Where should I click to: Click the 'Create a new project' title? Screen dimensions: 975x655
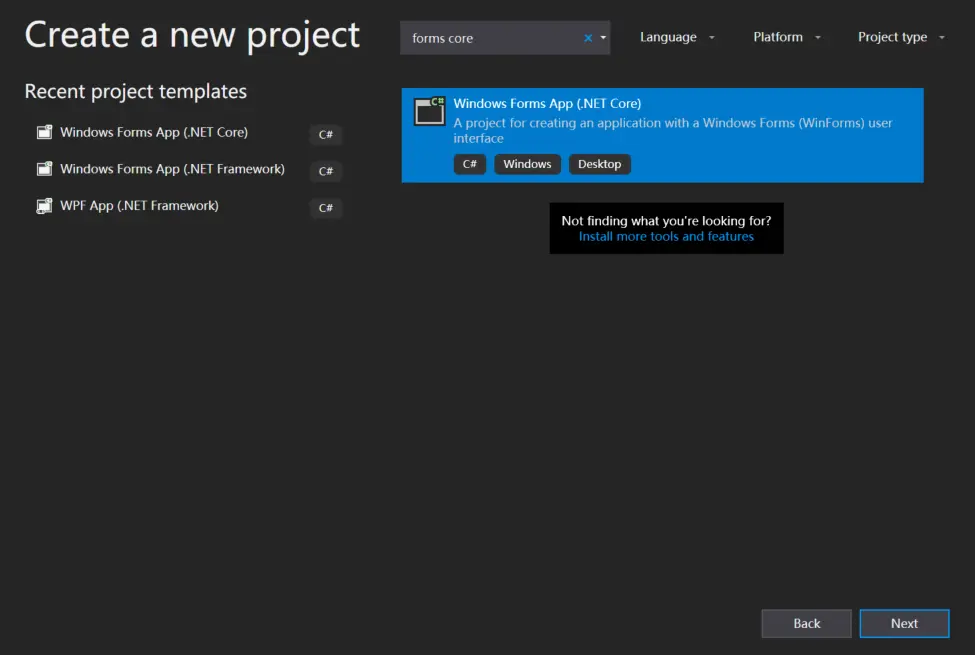(192, 35)
